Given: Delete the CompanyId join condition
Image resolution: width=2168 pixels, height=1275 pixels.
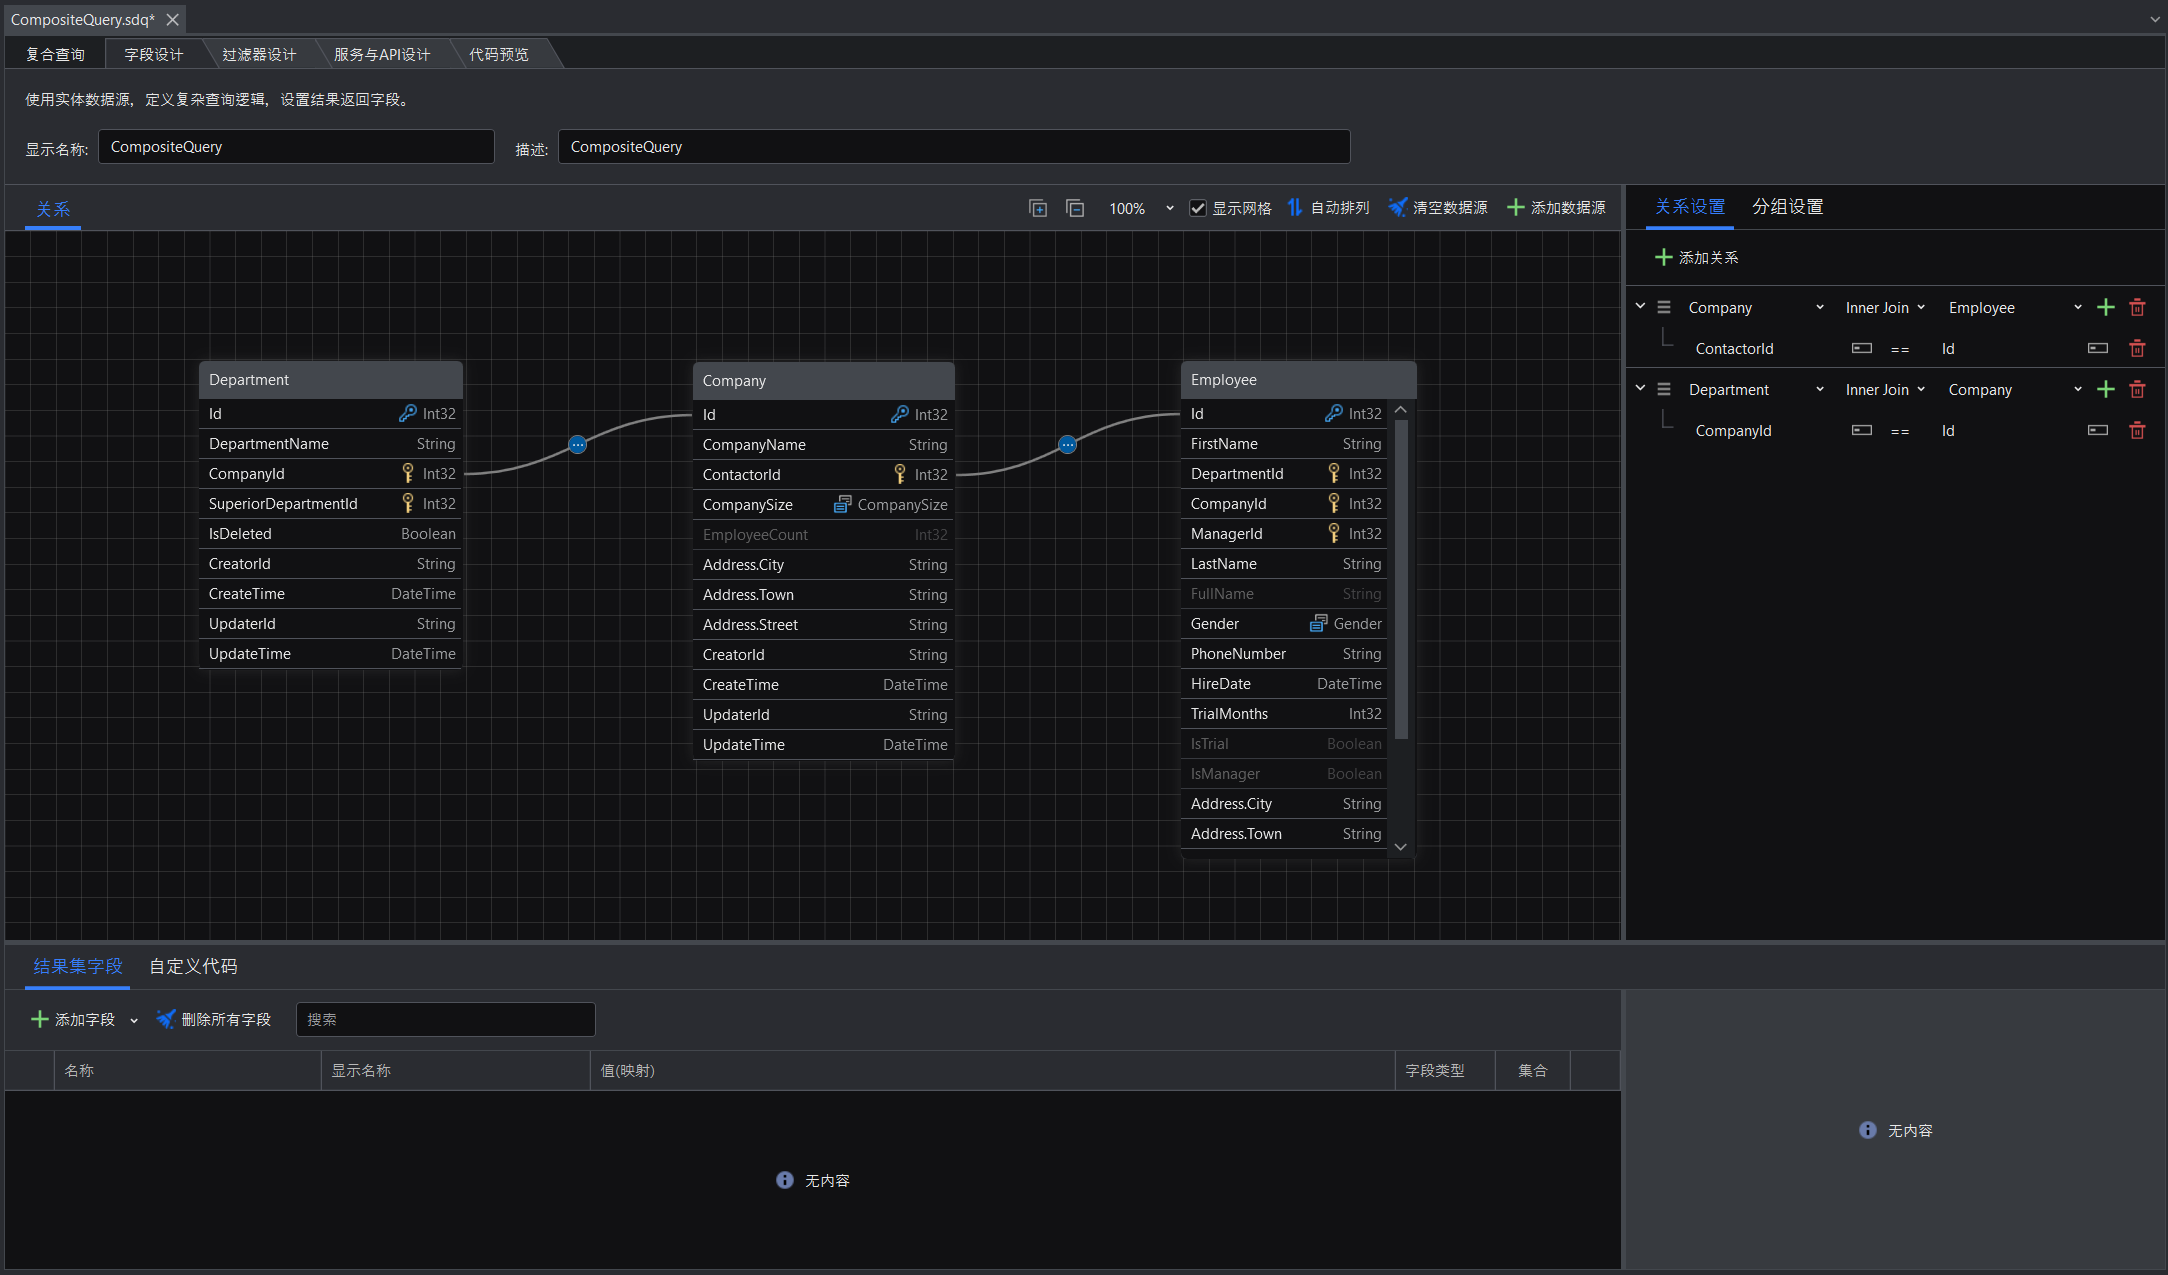Looking at the screenshot, I should 2137,431.
